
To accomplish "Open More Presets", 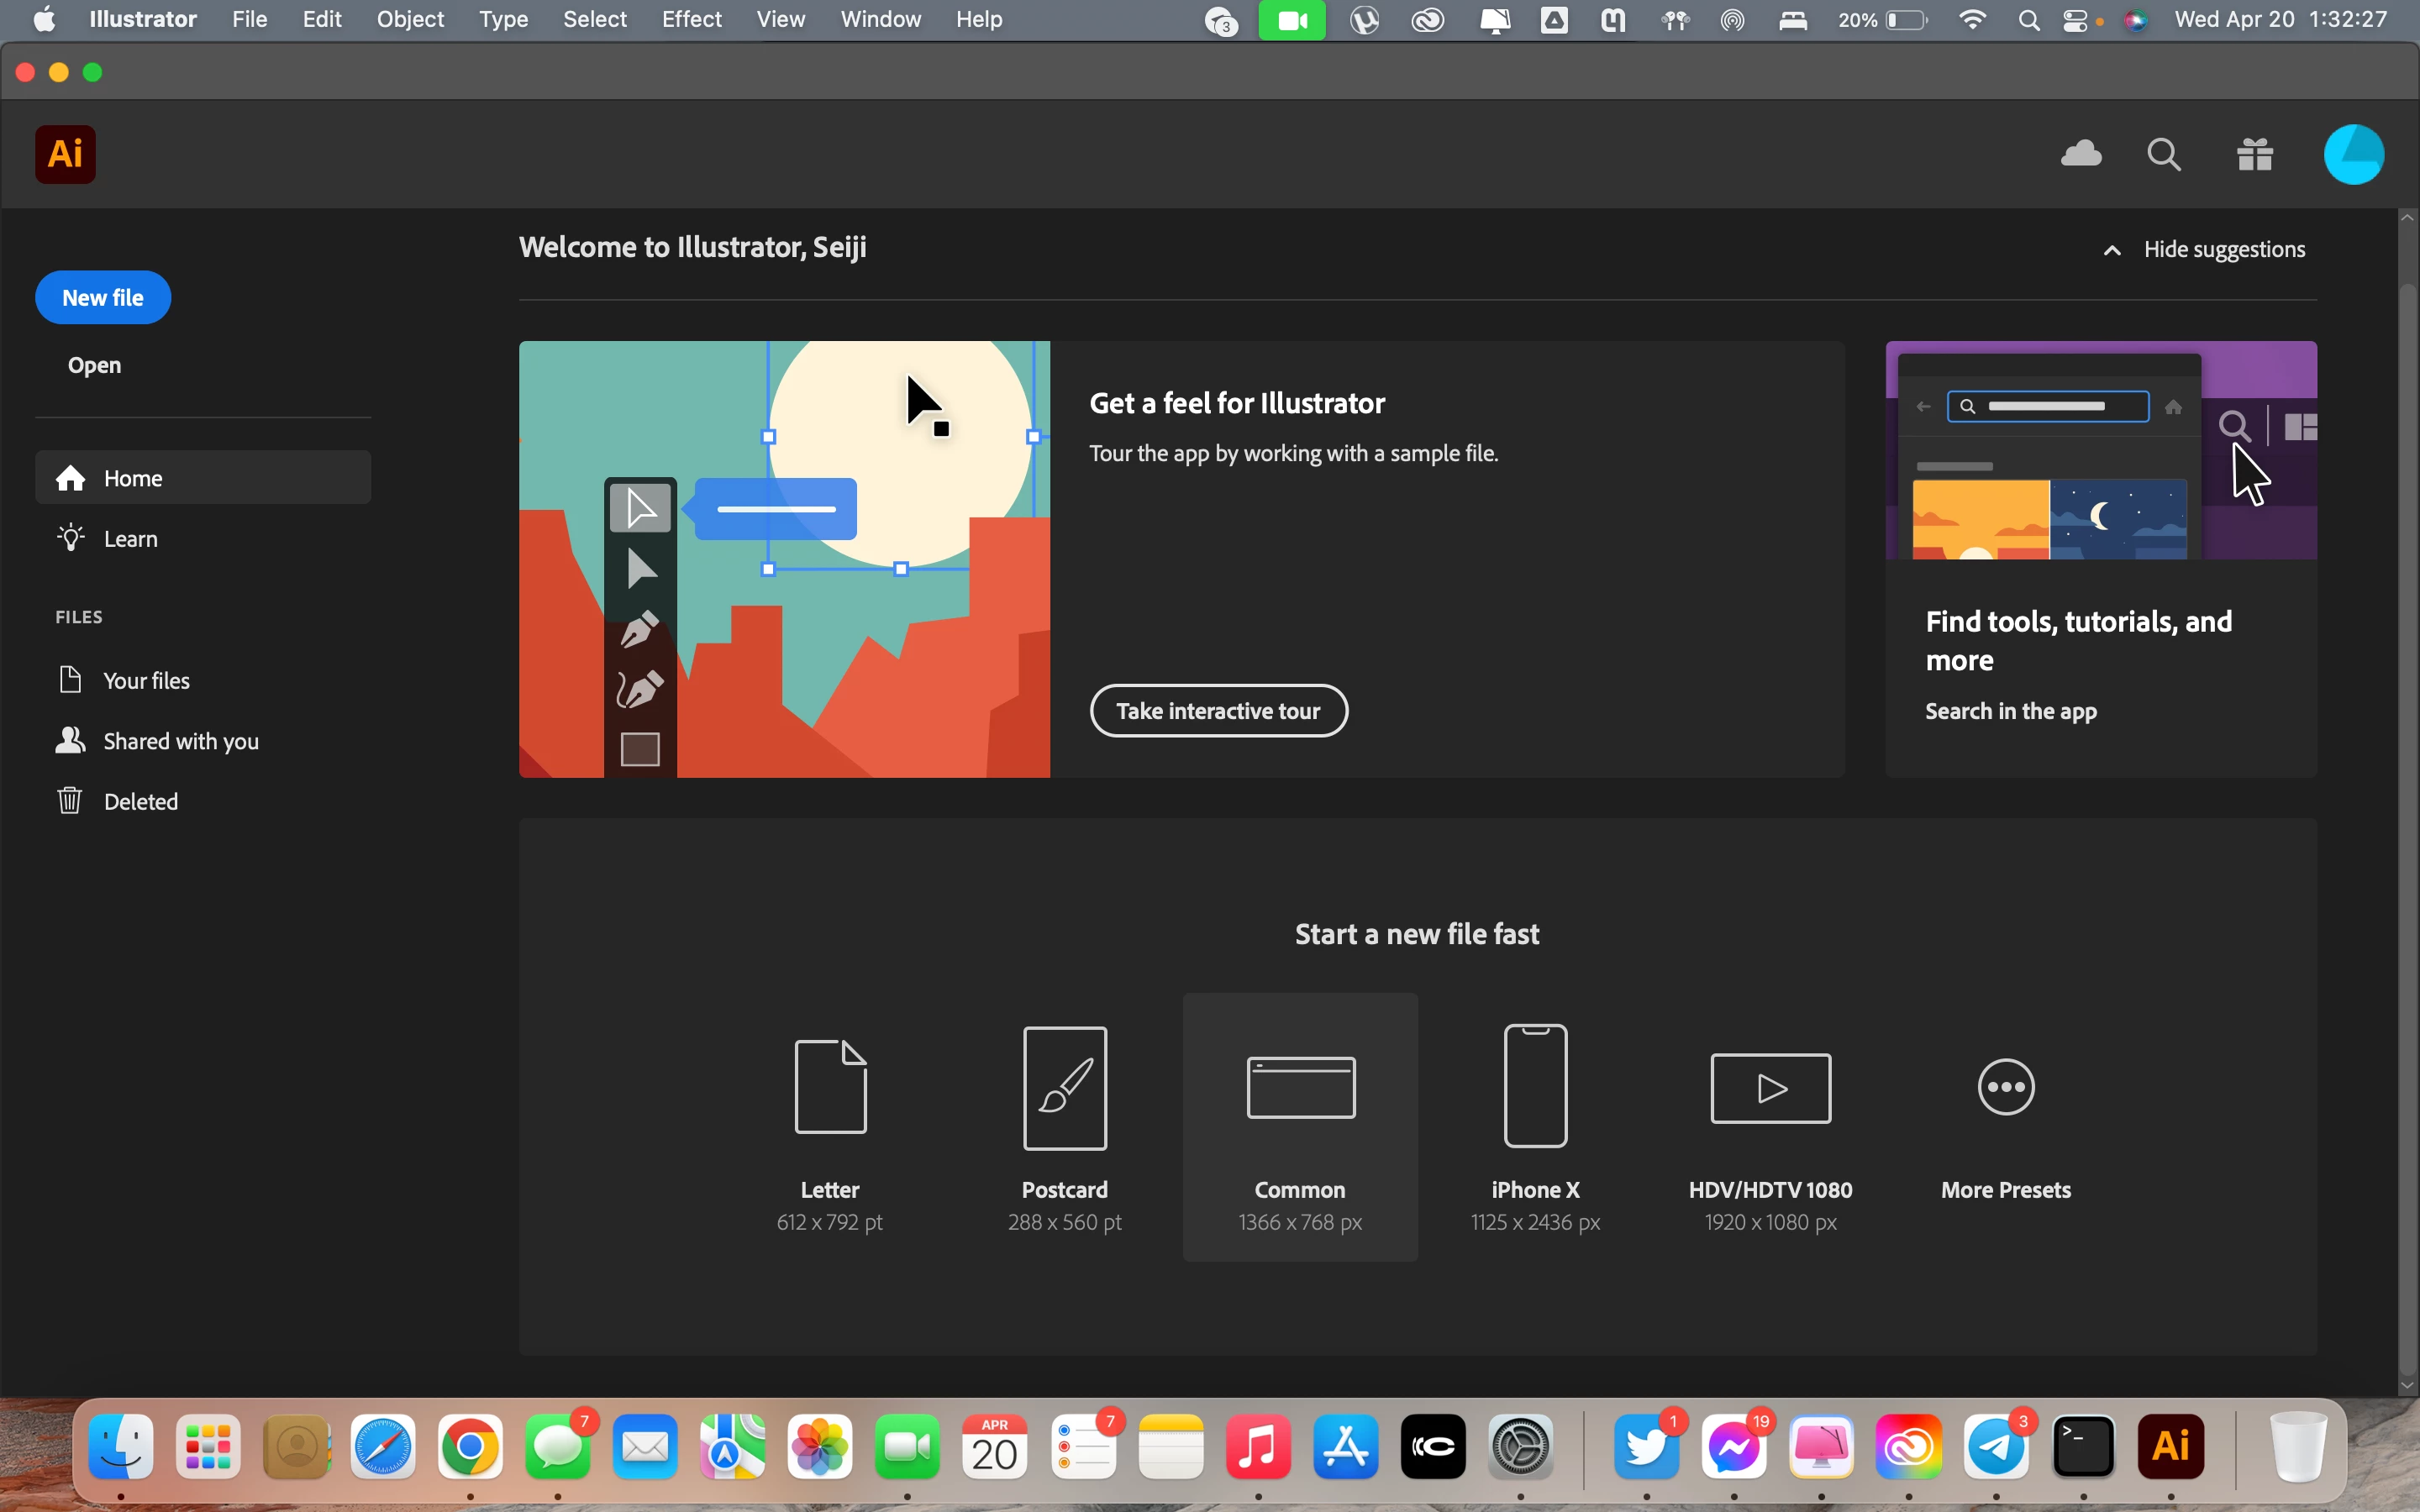I will click(x=2006, y=1088).
